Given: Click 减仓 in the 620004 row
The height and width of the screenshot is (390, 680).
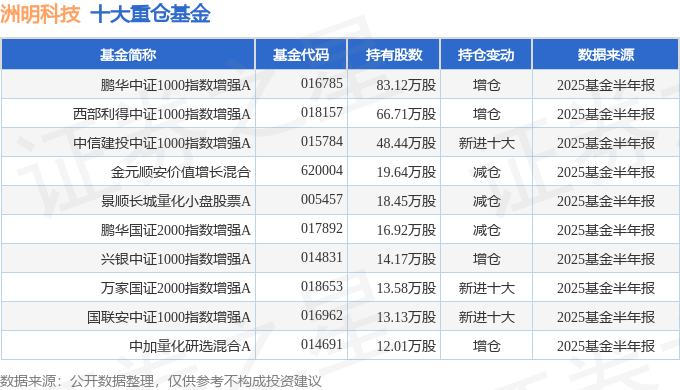Looking at the screenshot, I should (x=487, y=172).
